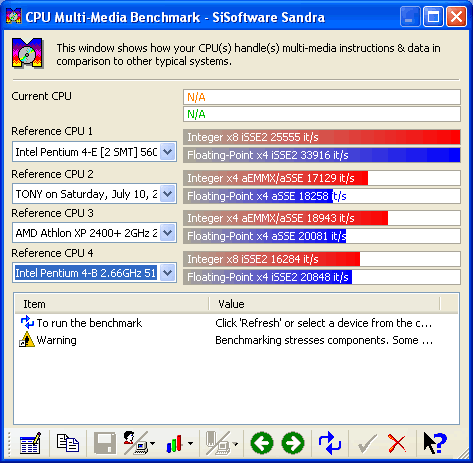Click the 'Click Refresh or select a device' value
Image resolution: width=473 pixels, height=463 pixels.
(x=323, y=323)
